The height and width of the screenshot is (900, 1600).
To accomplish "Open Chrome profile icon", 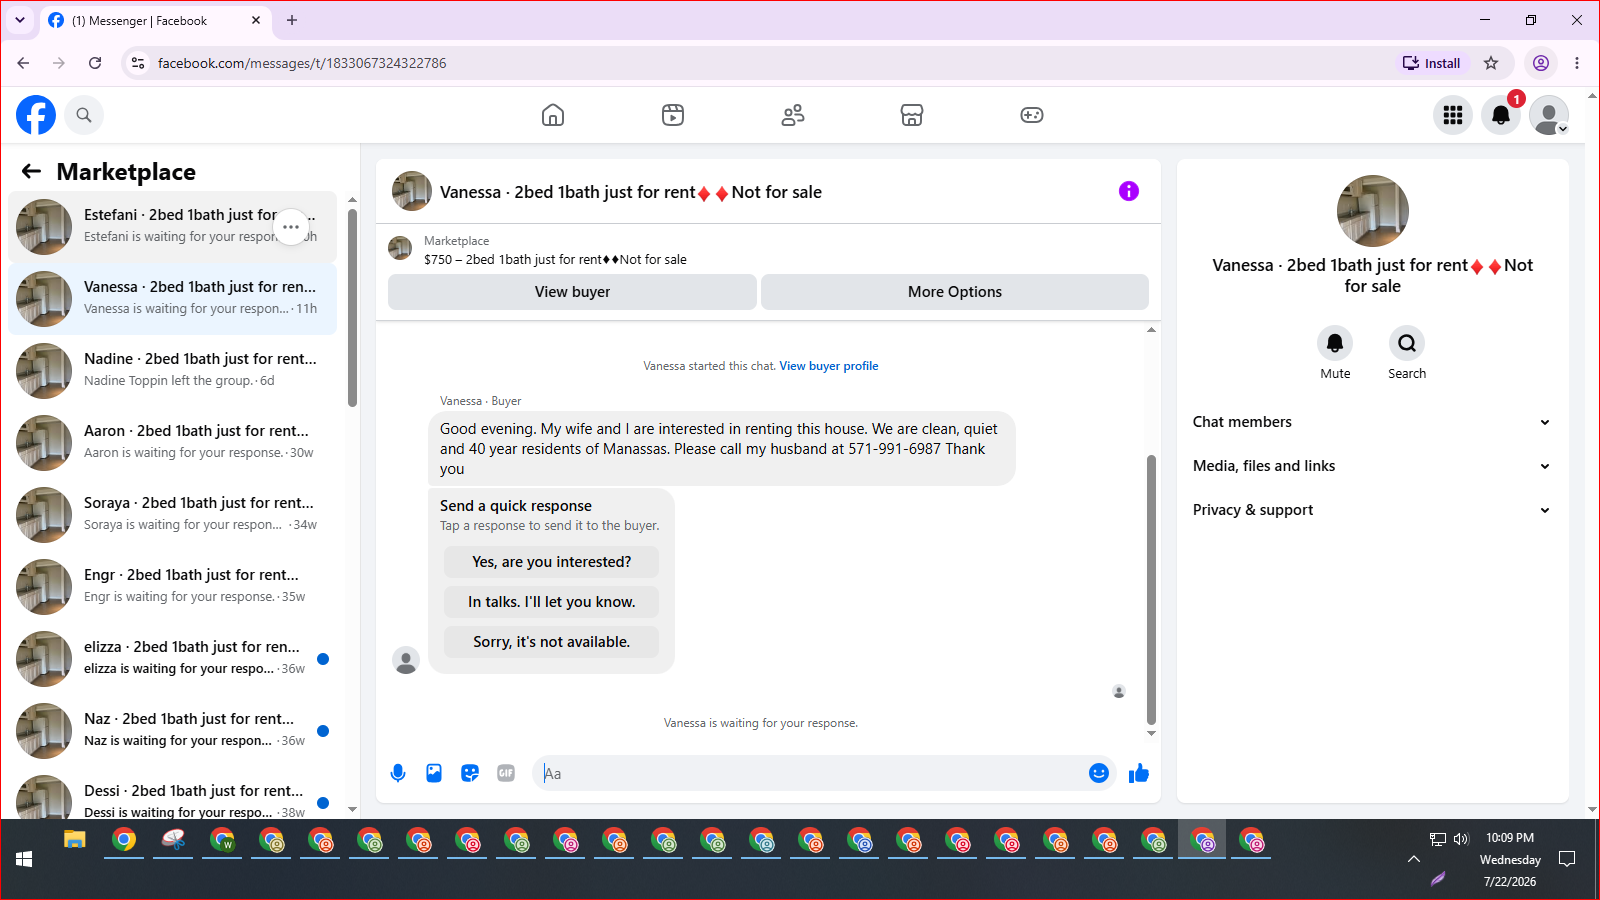I will coord(1541,63).
